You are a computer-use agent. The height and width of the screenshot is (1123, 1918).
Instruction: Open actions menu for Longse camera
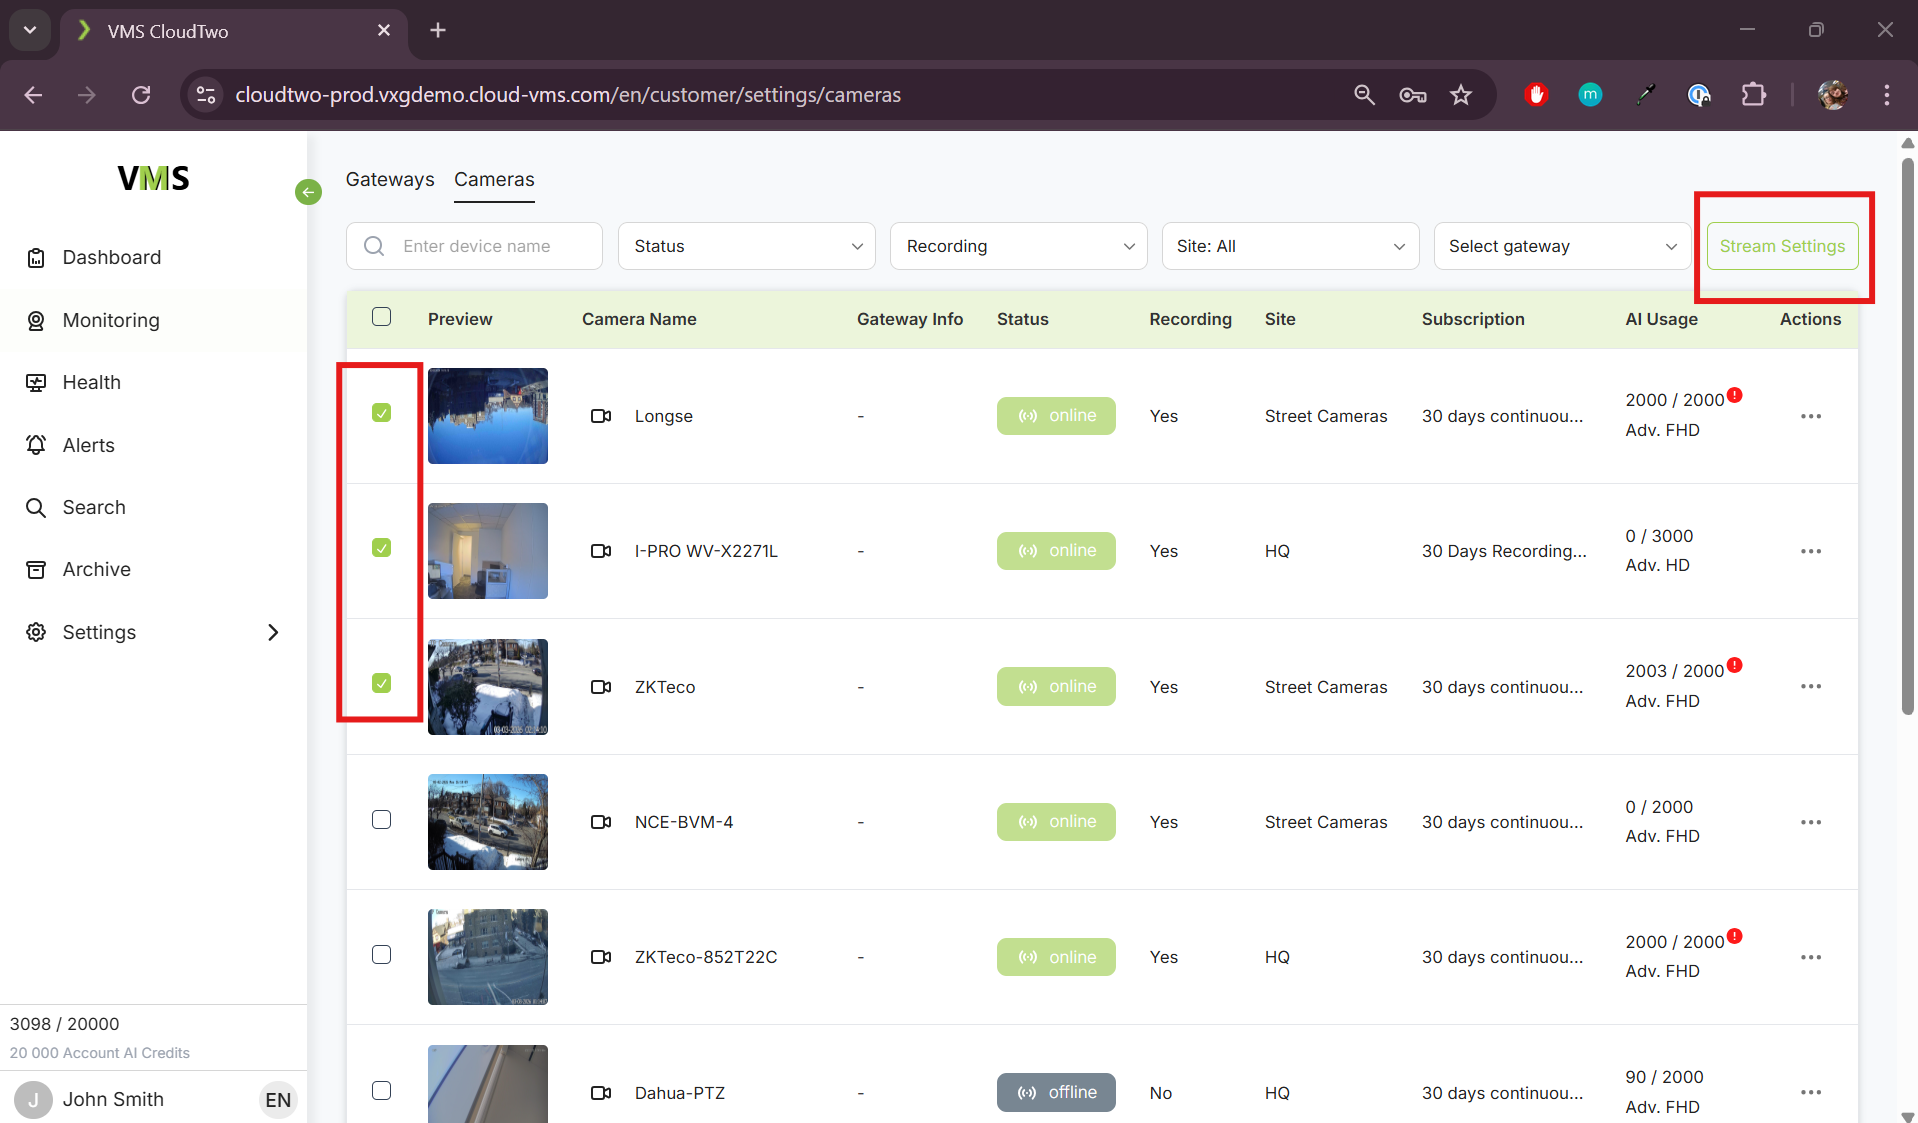click(x=1810, y=416)
